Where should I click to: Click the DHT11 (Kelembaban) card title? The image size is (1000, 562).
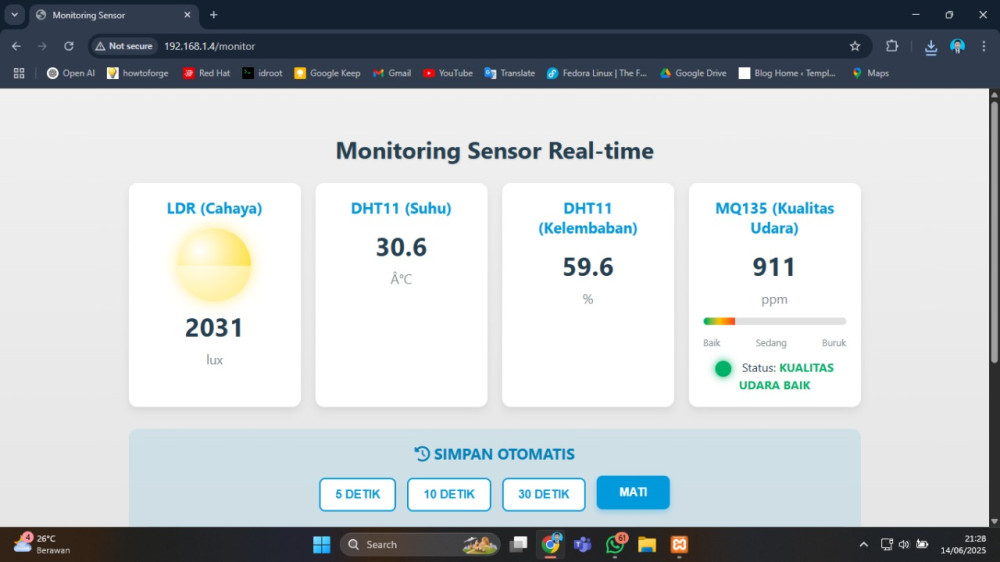[x=587, y=218]
